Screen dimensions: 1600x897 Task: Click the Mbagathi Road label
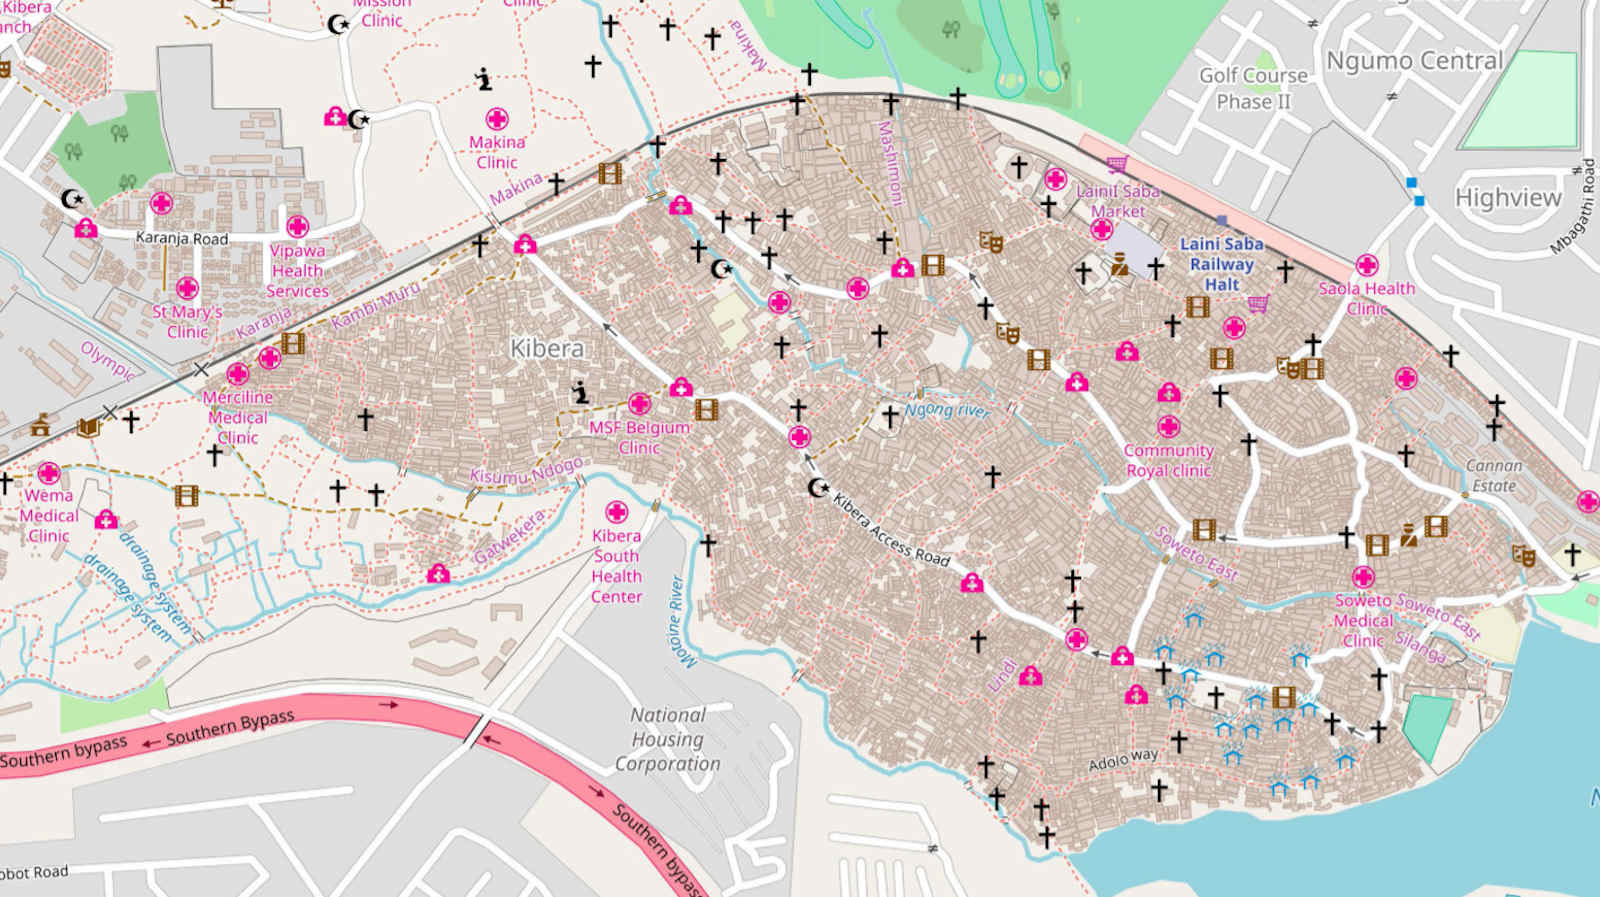pos(1572,207)
